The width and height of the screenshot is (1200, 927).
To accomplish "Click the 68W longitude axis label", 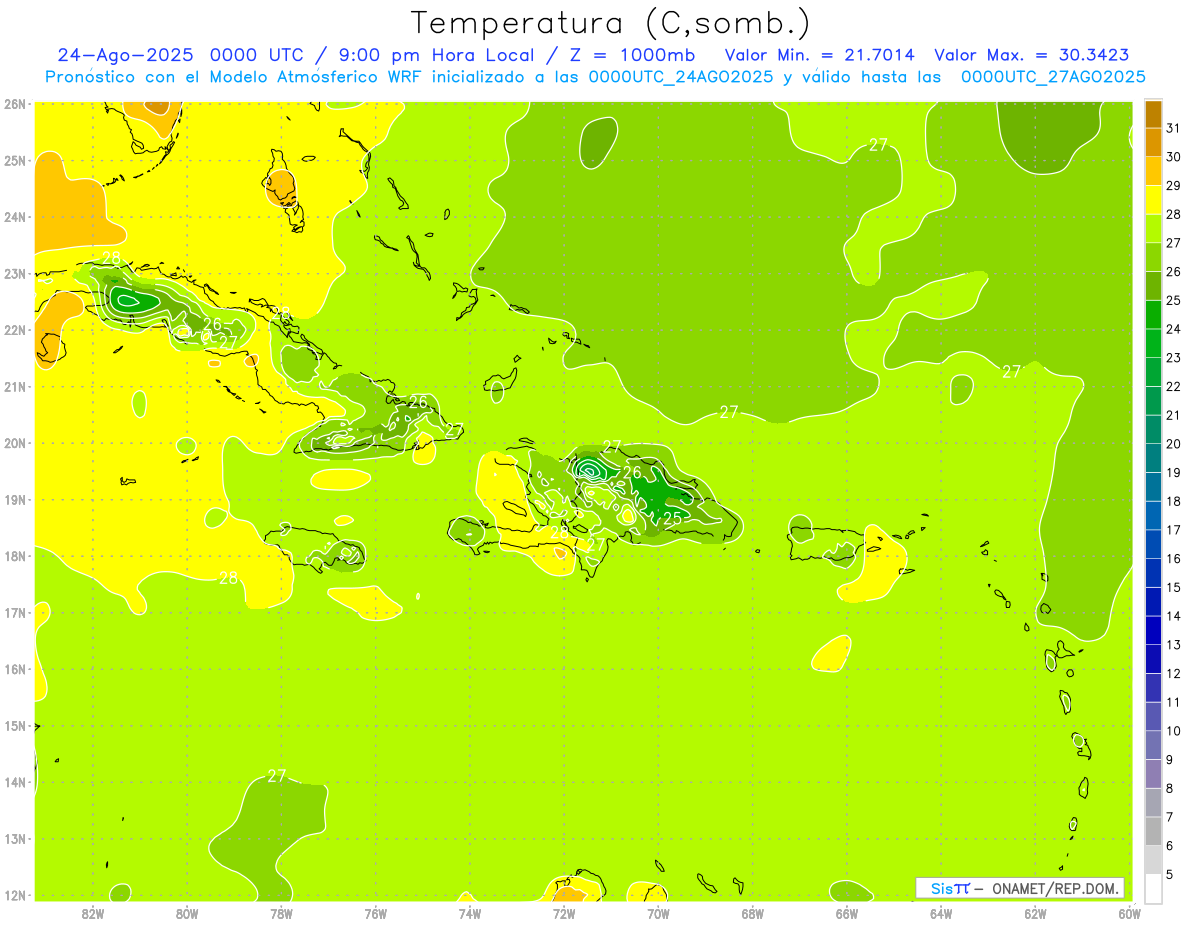I will pyautogui.click(x=753, y=913).
